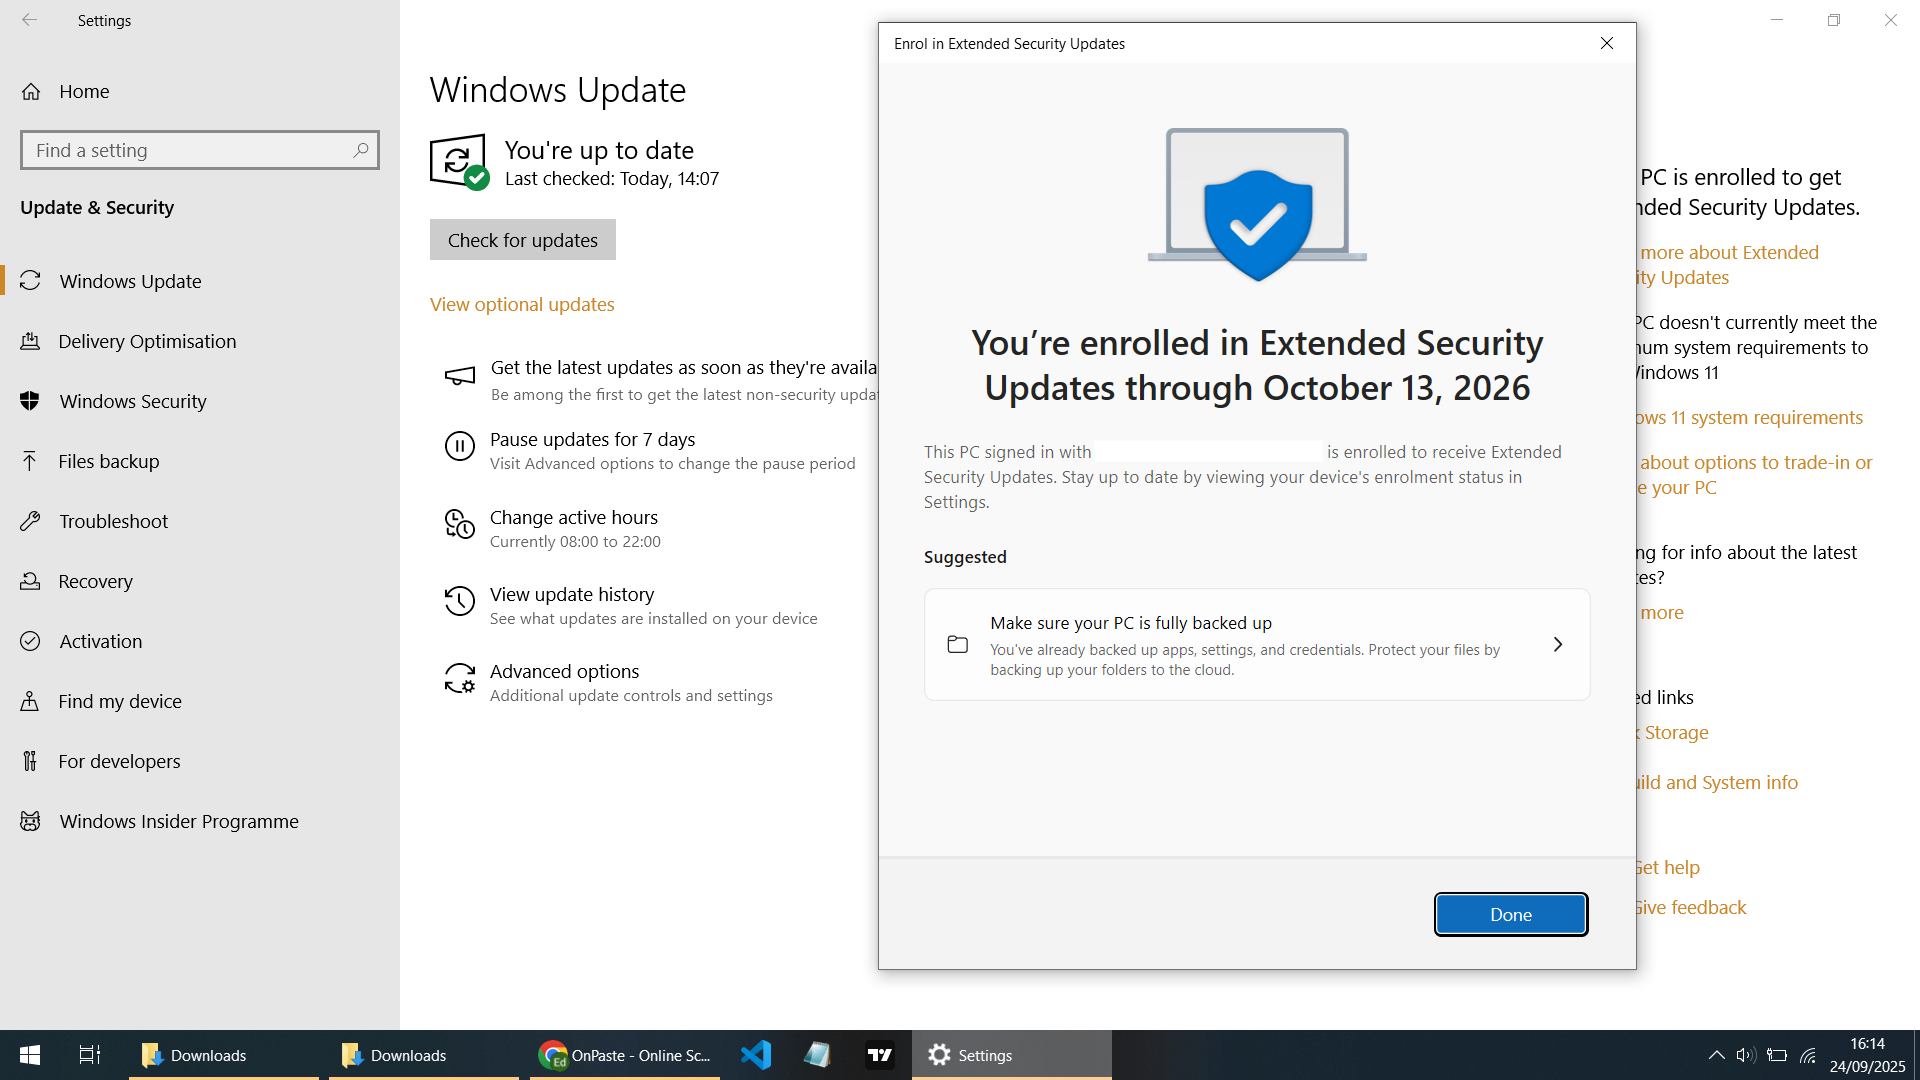Click Check for updates button
Screen dimensions: 1920x1080
tap(522, 240)
